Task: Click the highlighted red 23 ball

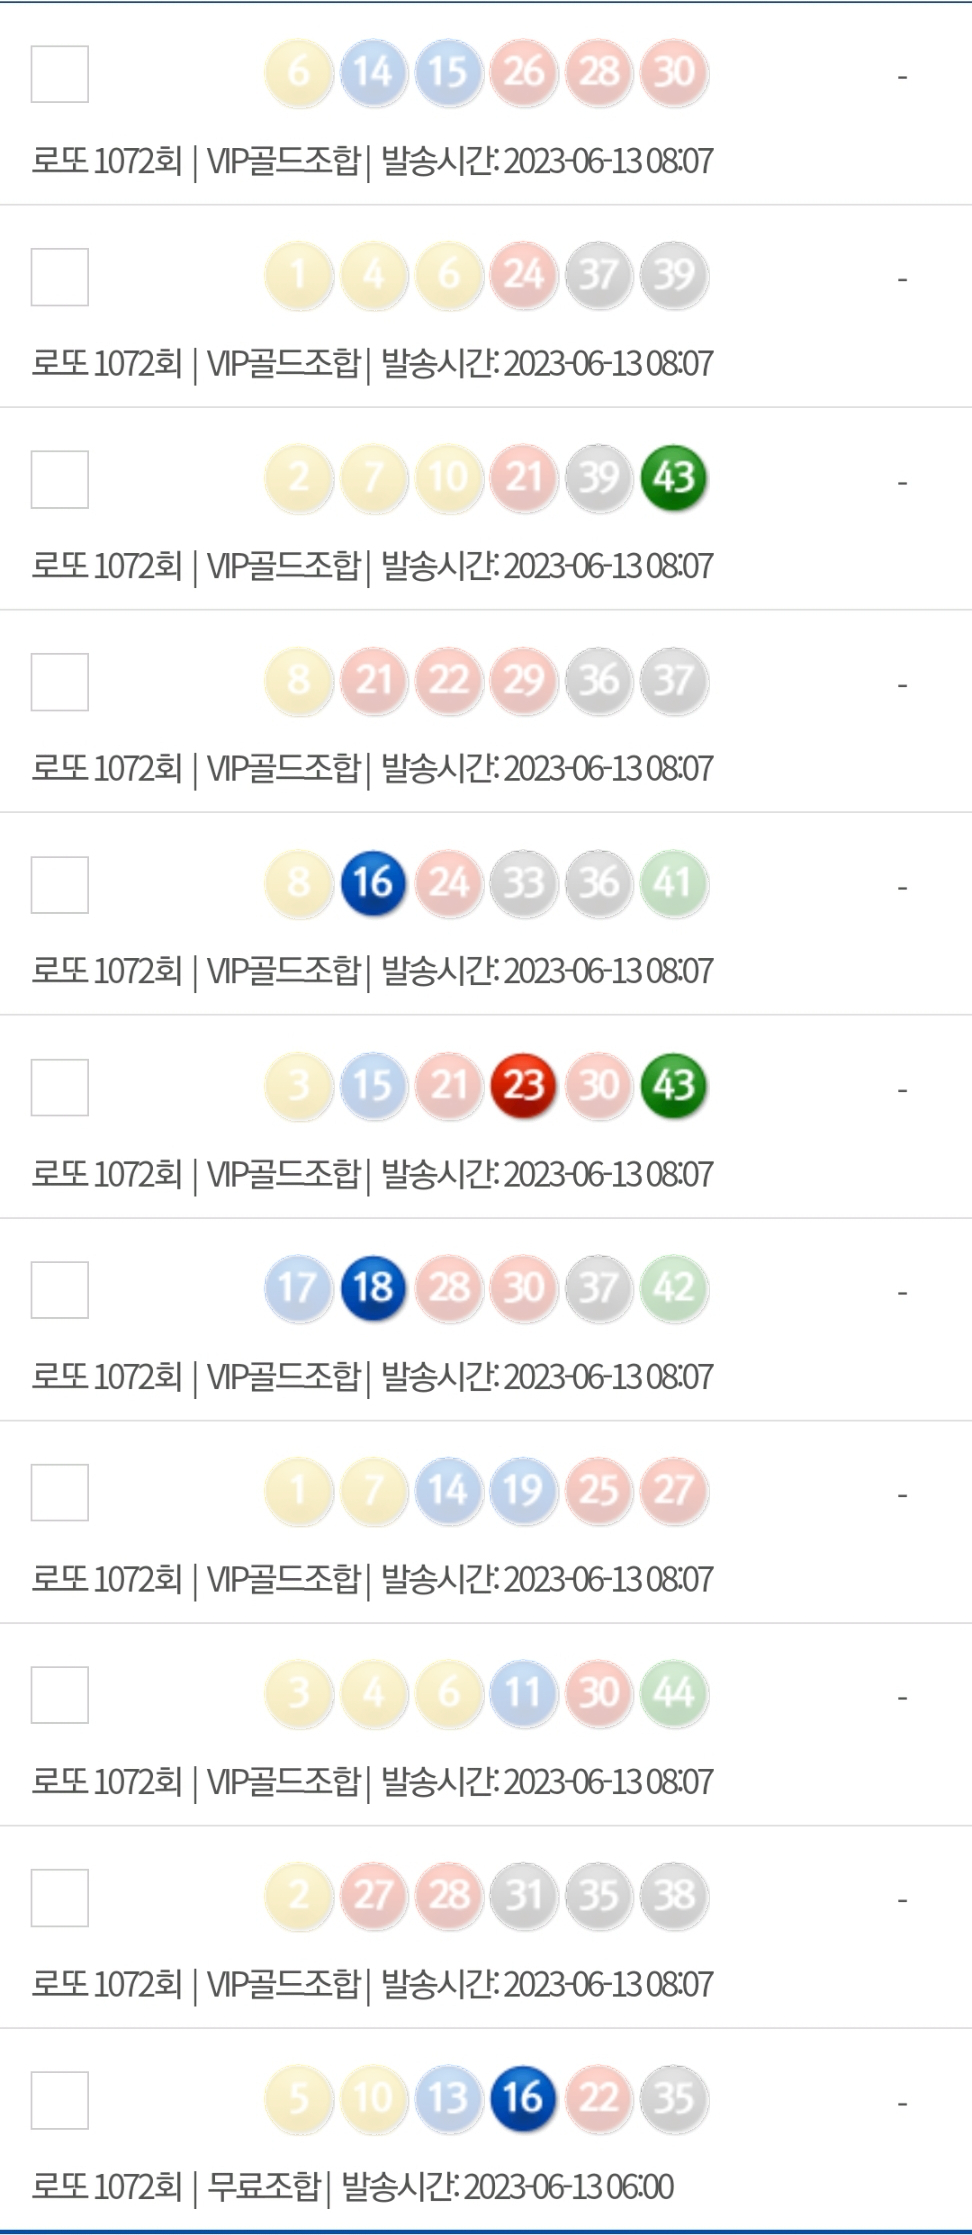Action: tap(523, 1086)
